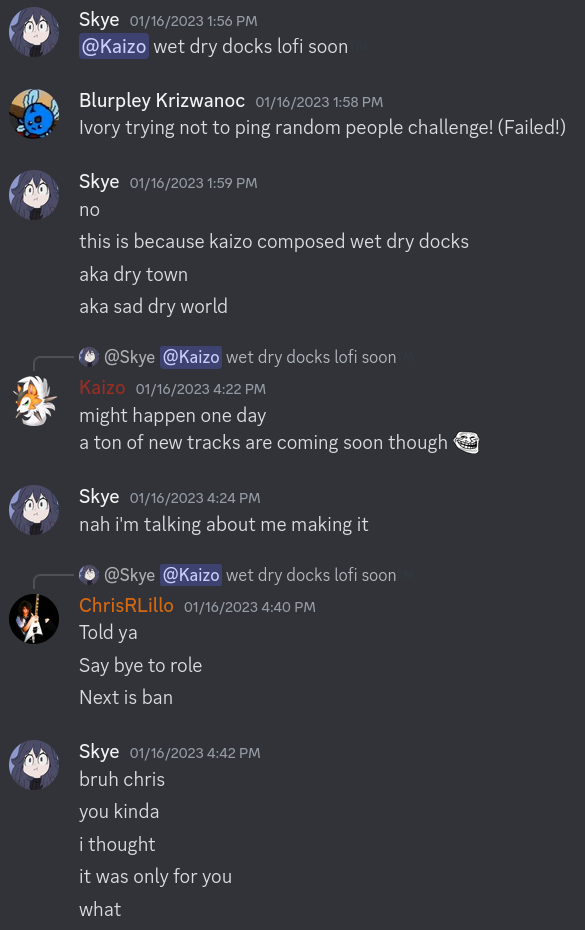The width and height of the screenshot is (585, 930).
Task: Click Skye's username at 4:24 PM
Action: pyautogui.click(x=99, y=496)
